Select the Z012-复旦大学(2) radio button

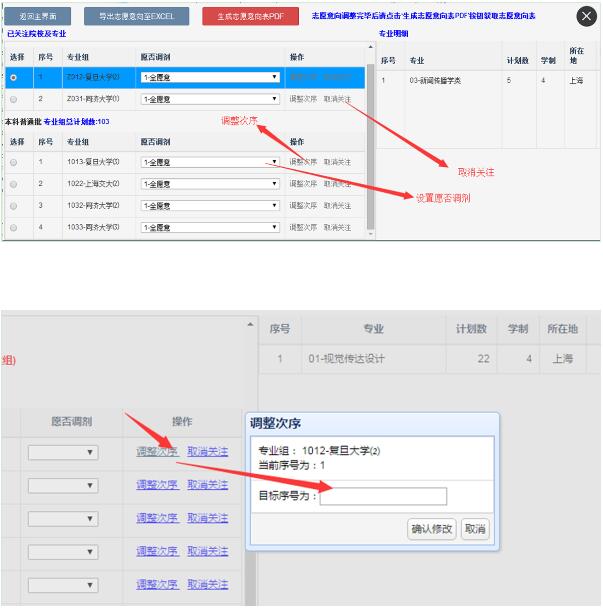(x=14, y=78)
